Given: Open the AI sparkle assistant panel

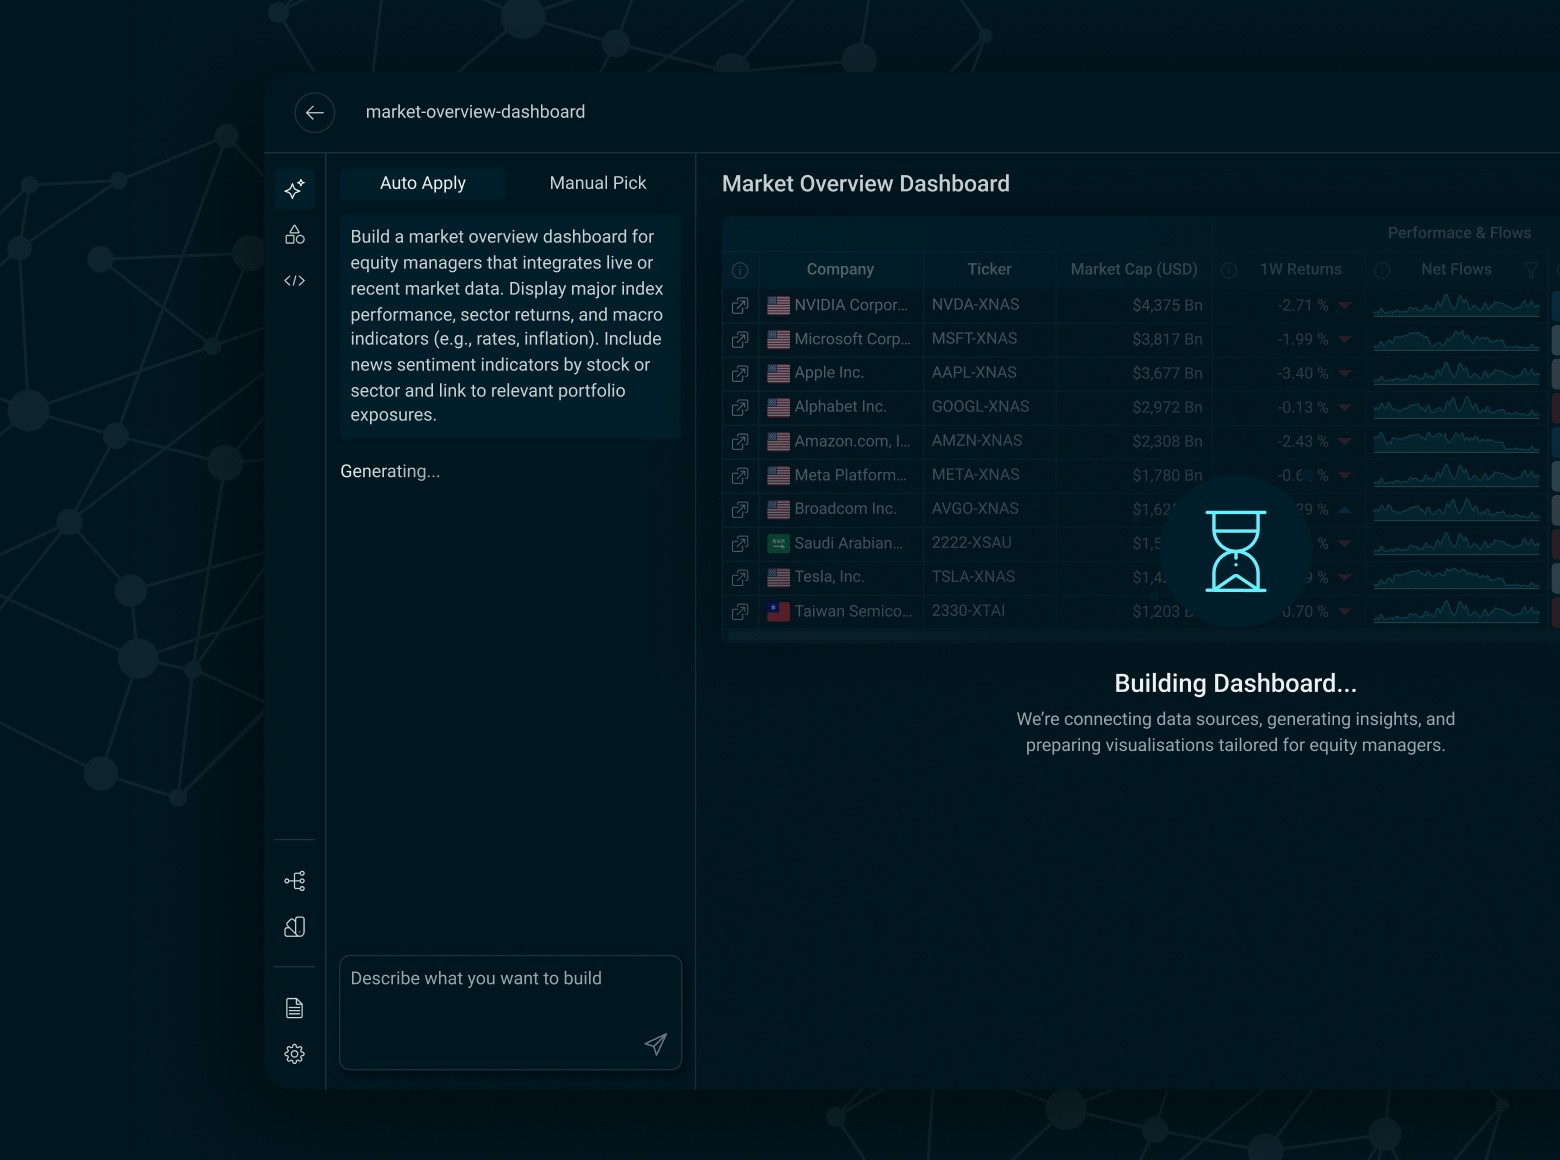Looking at the screenshot, I should point(294,189).
